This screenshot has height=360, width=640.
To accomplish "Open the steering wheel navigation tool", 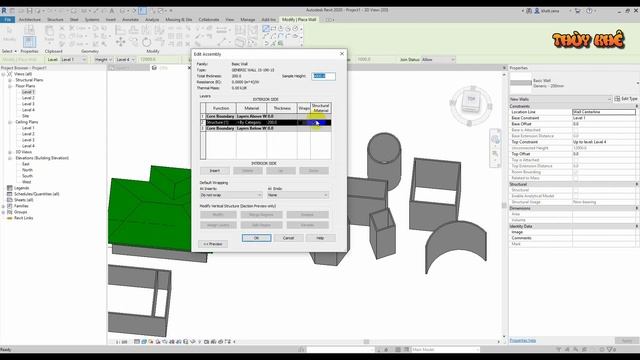I will (x=495, y=139).
